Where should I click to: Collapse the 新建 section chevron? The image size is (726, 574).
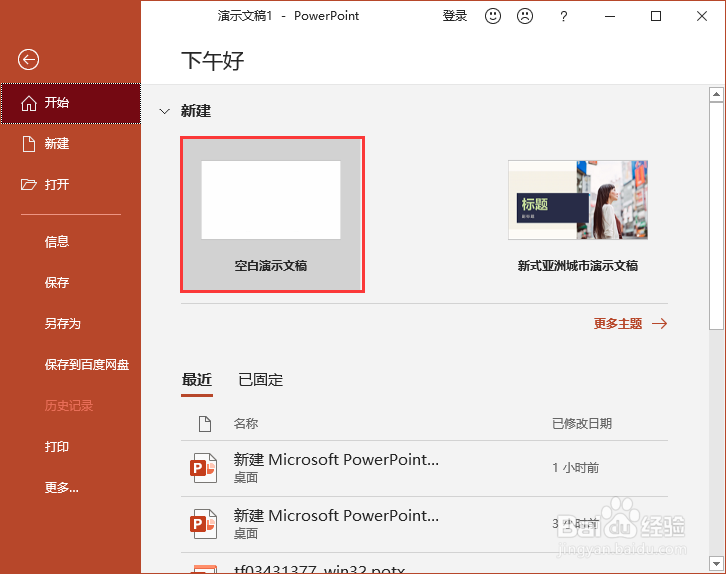click(x=164, y=112)
